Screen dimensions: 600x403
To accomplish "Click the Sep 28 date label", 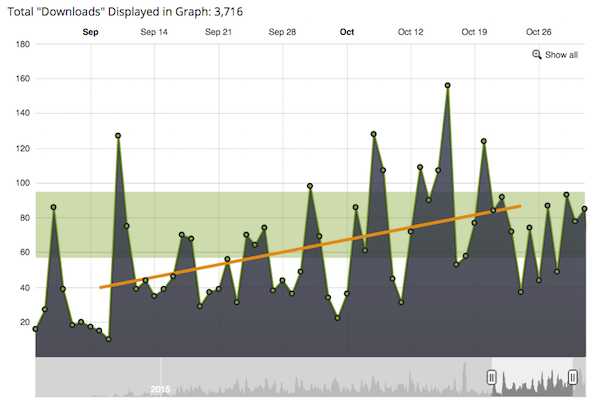I will (x=283, y=32).
